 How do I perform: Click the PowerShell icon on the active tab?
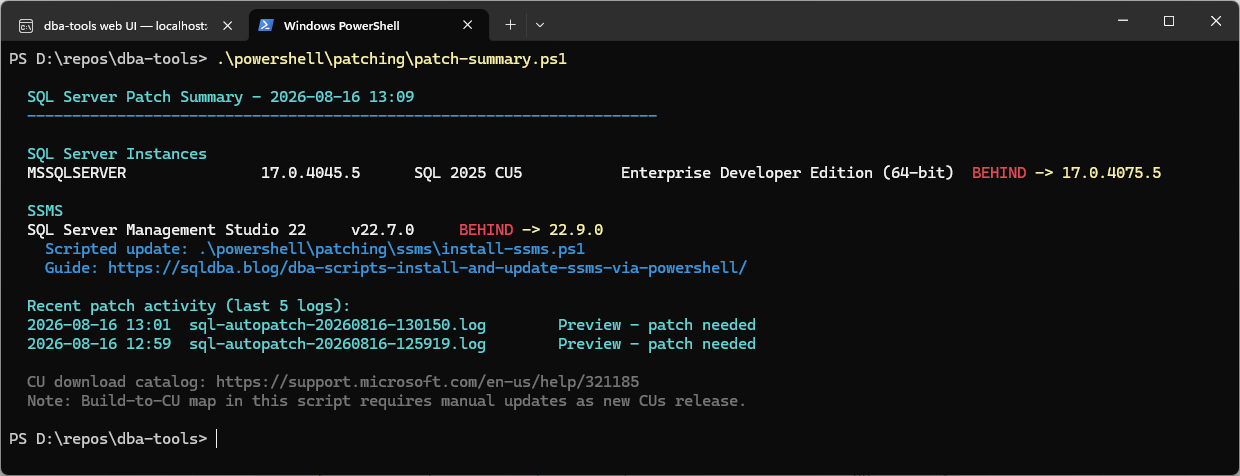[266, 24]
